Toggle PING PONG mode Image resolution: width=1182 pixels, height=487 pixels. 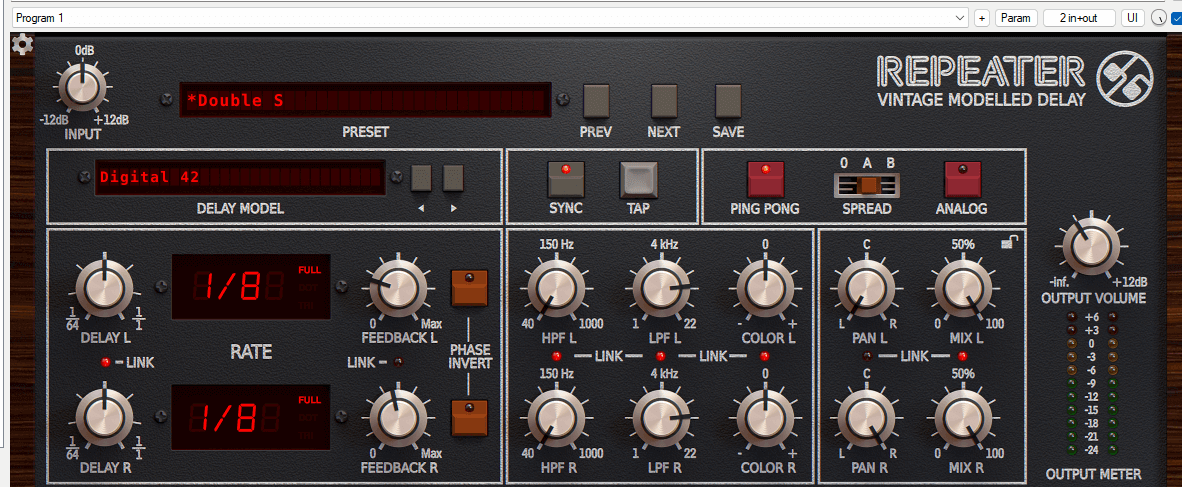(766, 179)
